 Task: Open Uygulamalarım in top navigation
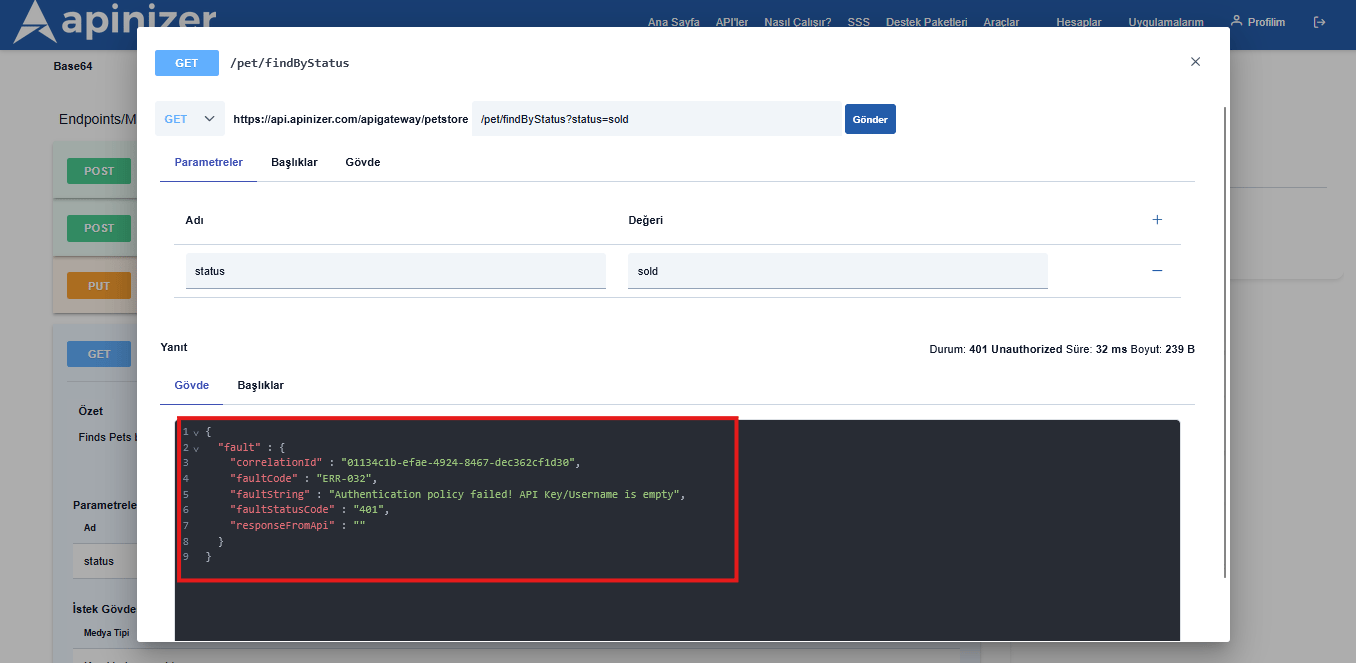(x=1166, y=22)
